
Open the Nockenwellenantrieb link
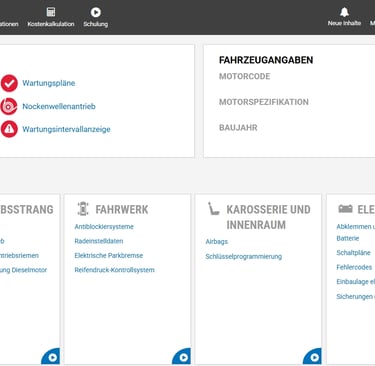[x=59, y=106]
